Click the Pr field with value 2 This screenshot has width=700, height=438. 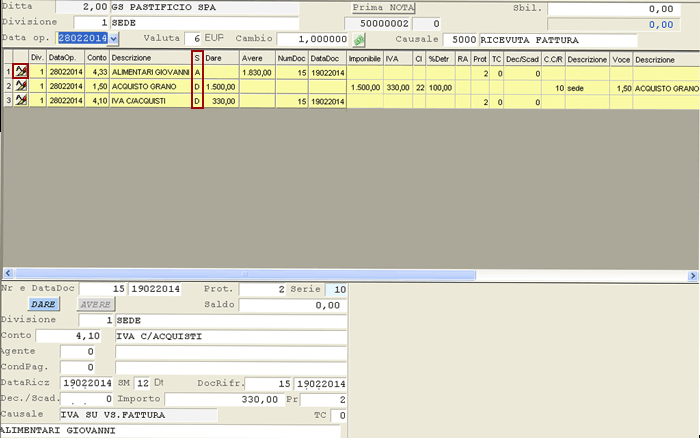tap(323, 400)
